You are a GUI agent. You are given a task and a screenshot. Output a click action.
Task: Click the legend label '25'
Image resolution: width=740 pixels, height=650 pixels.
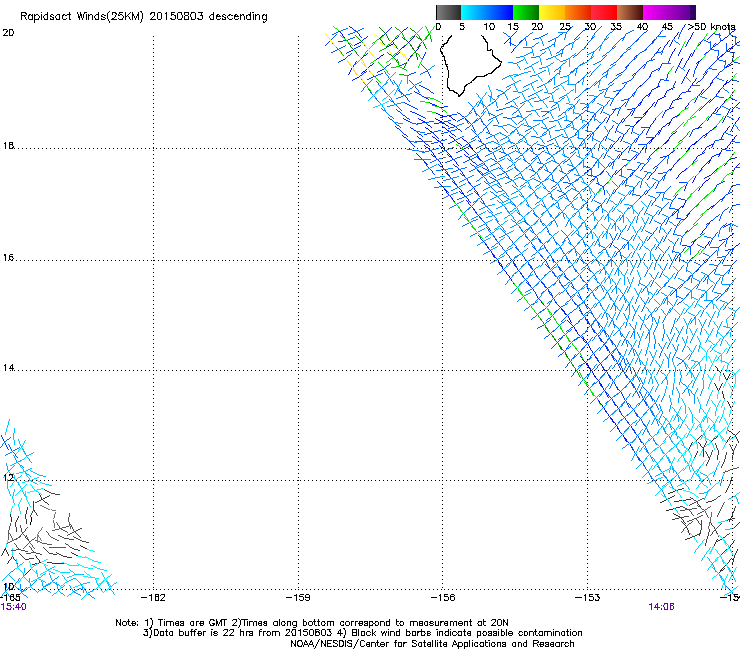point(565,27)
